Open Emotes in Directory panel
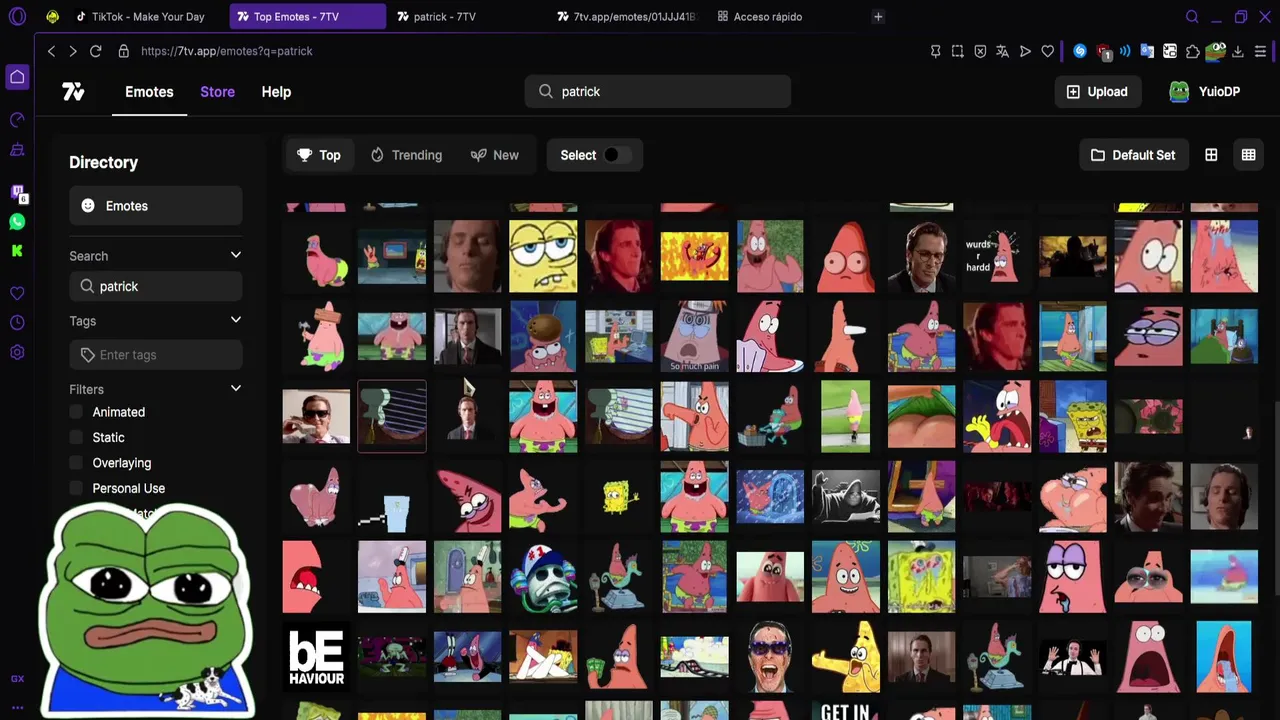Screen dimensions: 1280x720 156,206
